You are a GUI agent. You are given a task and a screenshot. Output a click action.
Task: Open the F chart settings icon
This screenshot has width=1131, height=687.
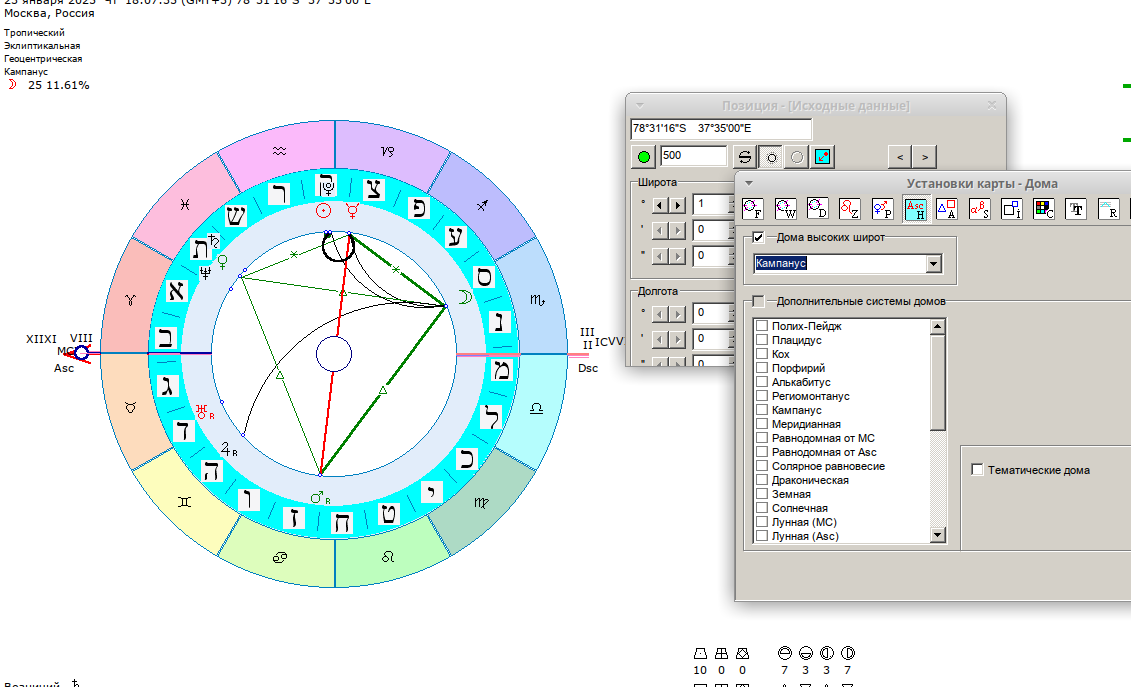click(x=753, y=209)
